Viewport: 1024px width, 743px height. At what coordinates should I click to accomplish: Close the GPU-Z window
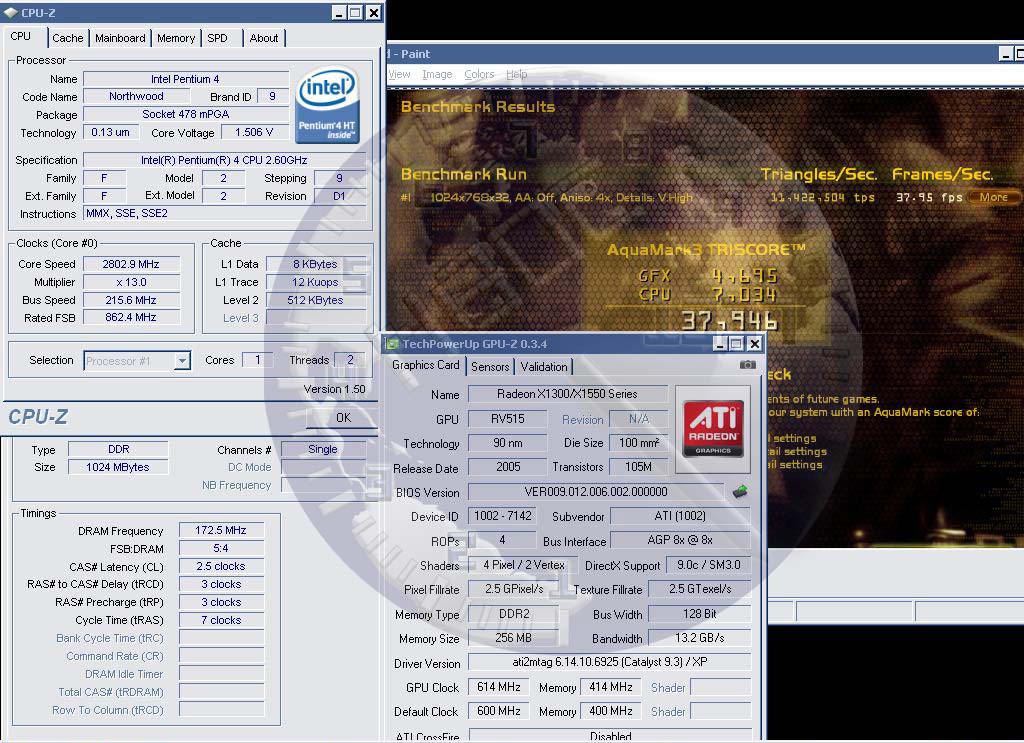click(x=754, y=343)
